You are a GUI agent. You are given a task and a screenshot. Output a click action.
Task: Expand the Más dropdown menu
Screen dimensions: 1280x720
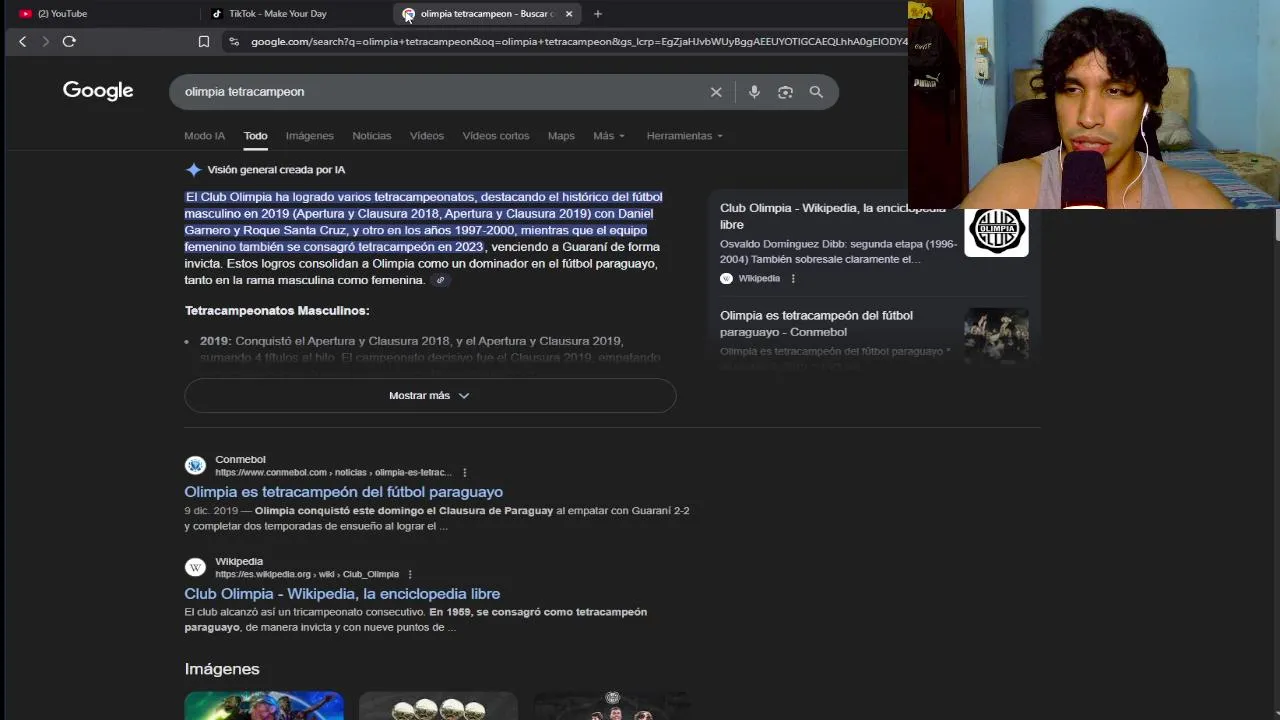(x=608, y=136)
